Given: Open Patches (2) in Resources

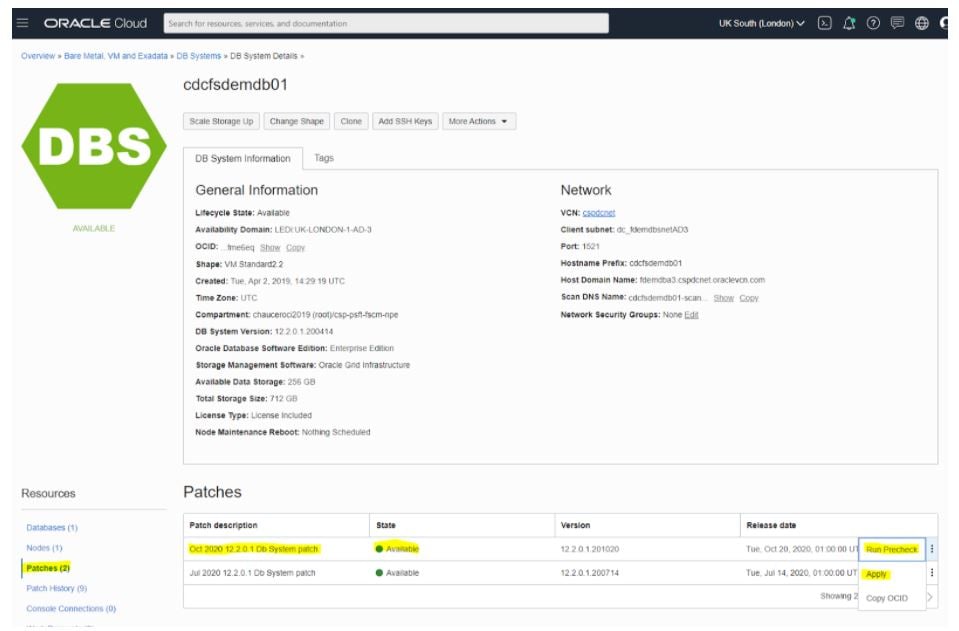Looking at the screenshot, I should (x=48, y=568).
